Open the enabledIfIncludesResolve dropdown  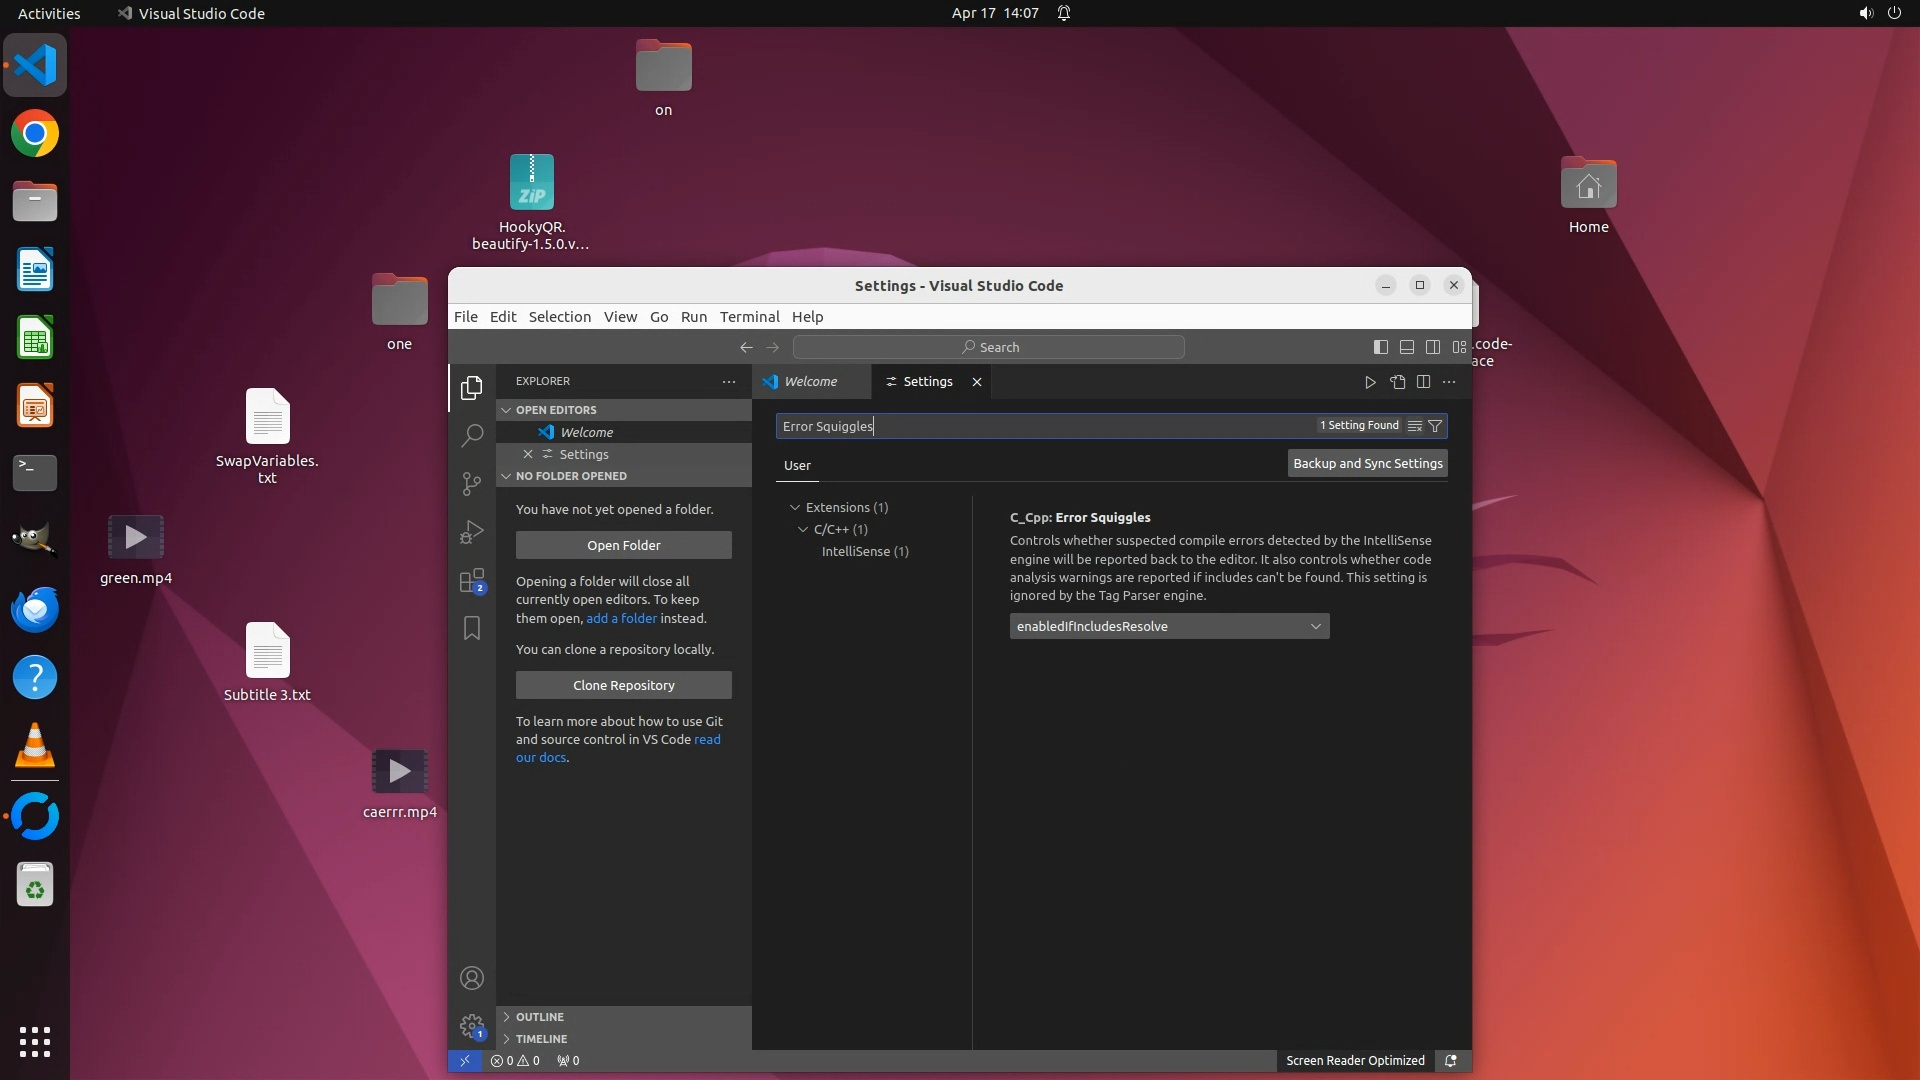tap(1169, 626)
